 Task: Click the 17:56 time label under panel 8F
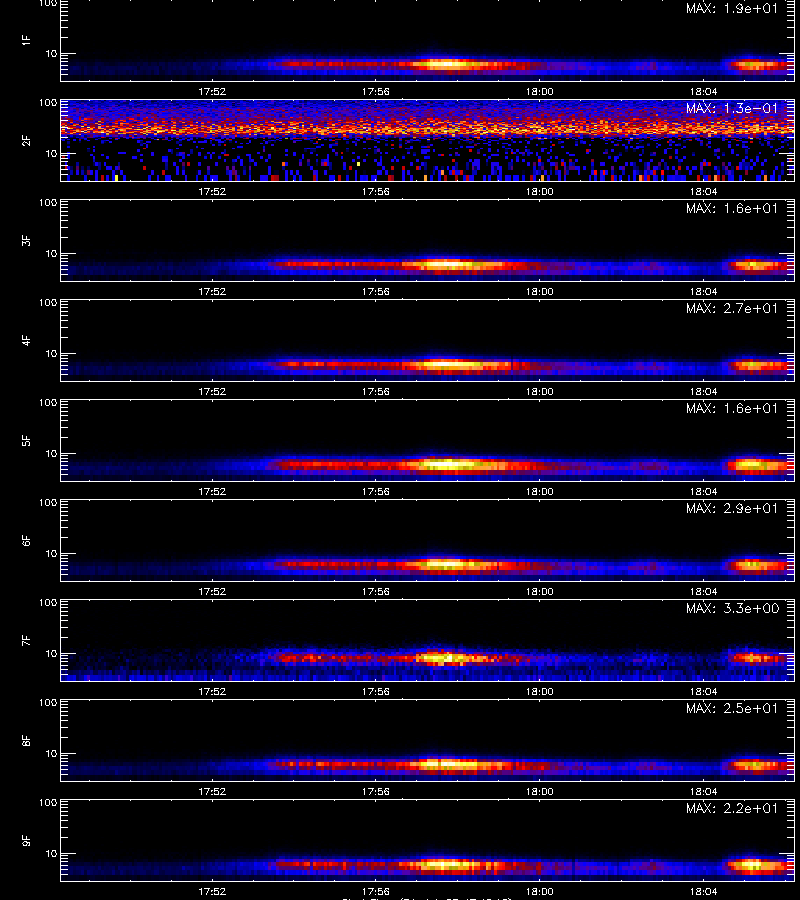coord(376,792)
